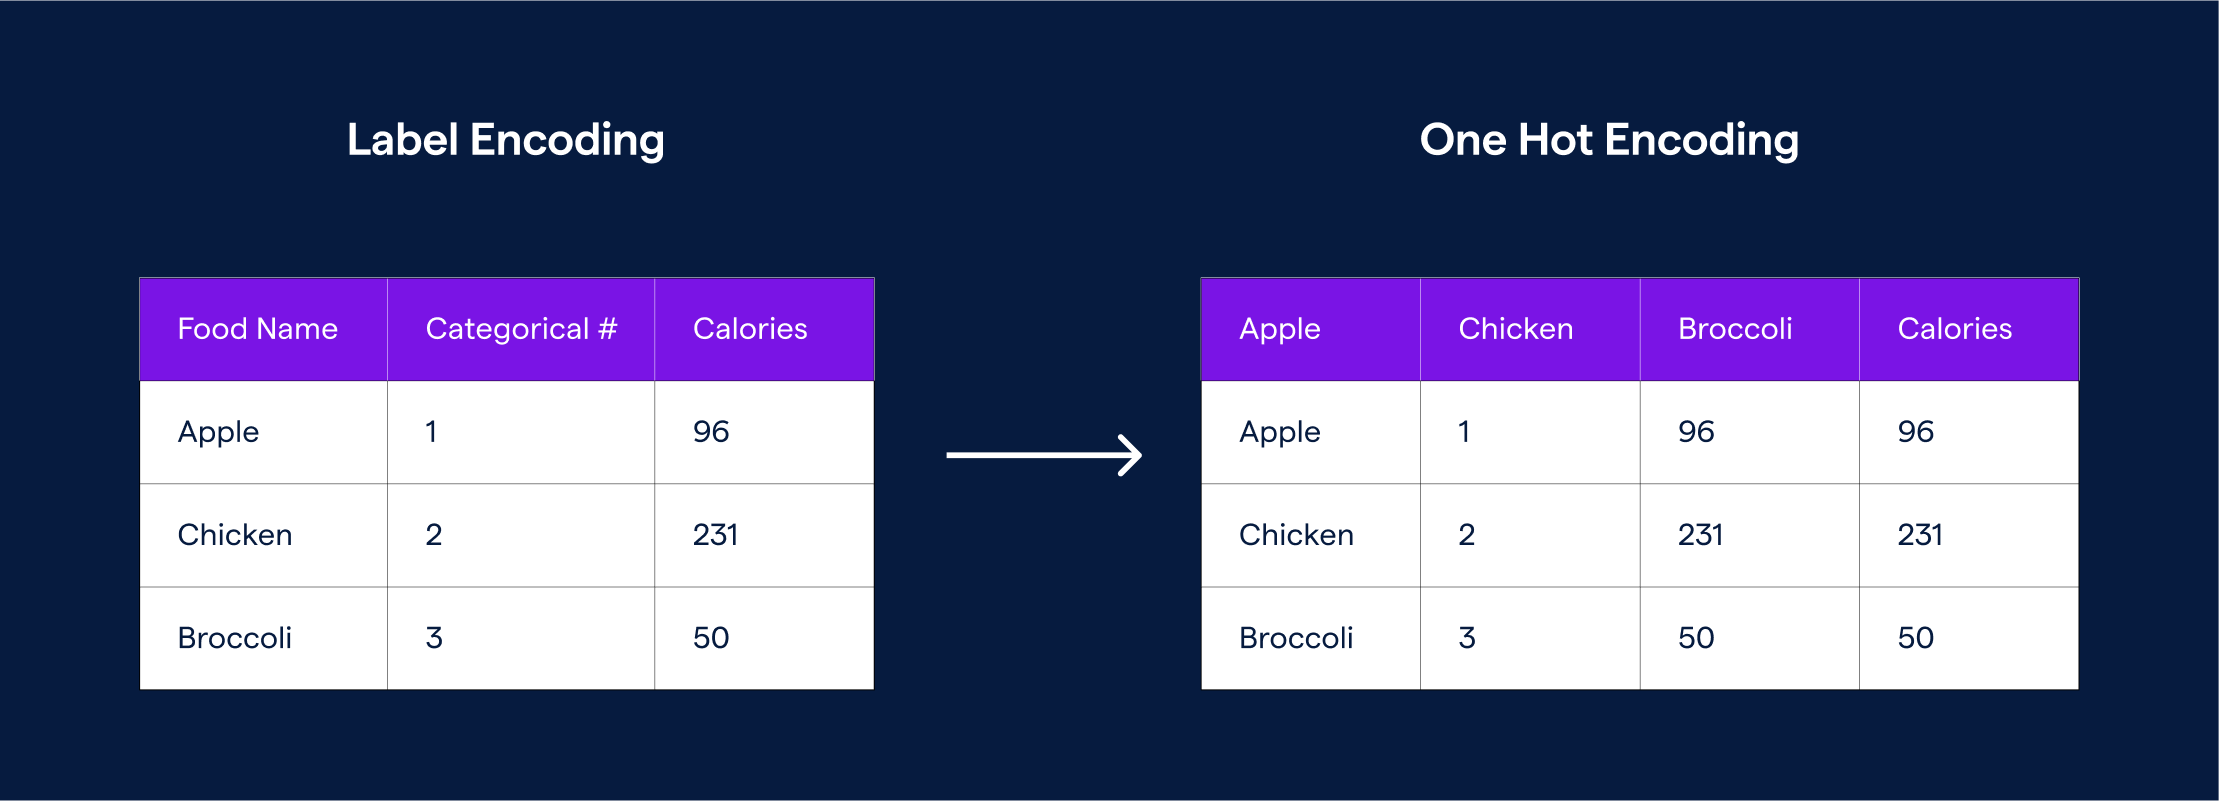
Task: Click the Broccoli cell in Label Encoding table
Action: (x=235, y=638)
